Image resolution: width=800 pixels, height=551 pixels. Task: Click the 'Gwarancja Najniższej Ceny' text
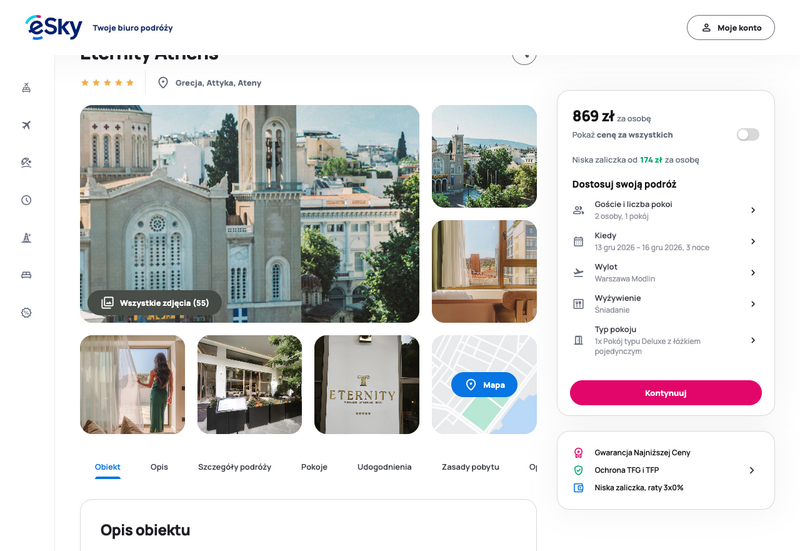(x=642, y=453)
